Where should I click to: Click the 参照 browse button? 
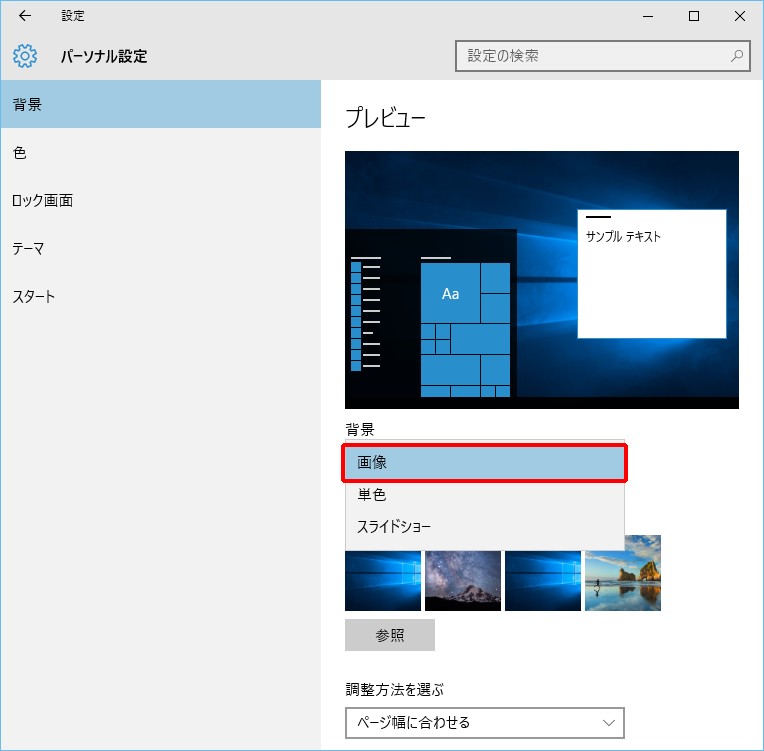pyautogui.click(x=389, y=635)
